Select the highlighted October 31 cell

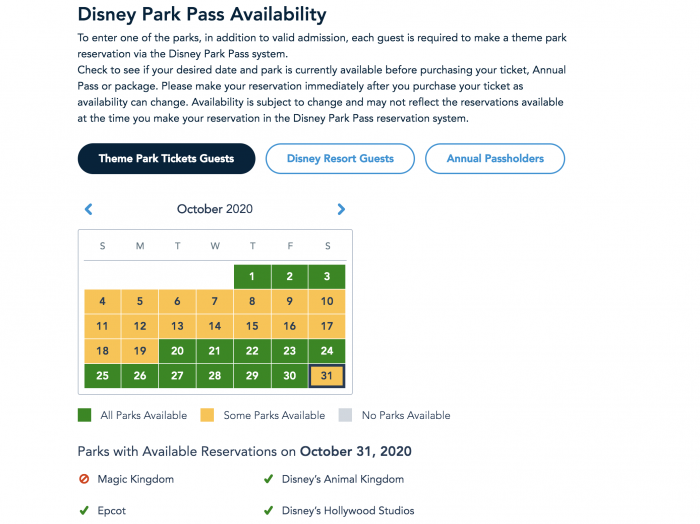(327, 376)
